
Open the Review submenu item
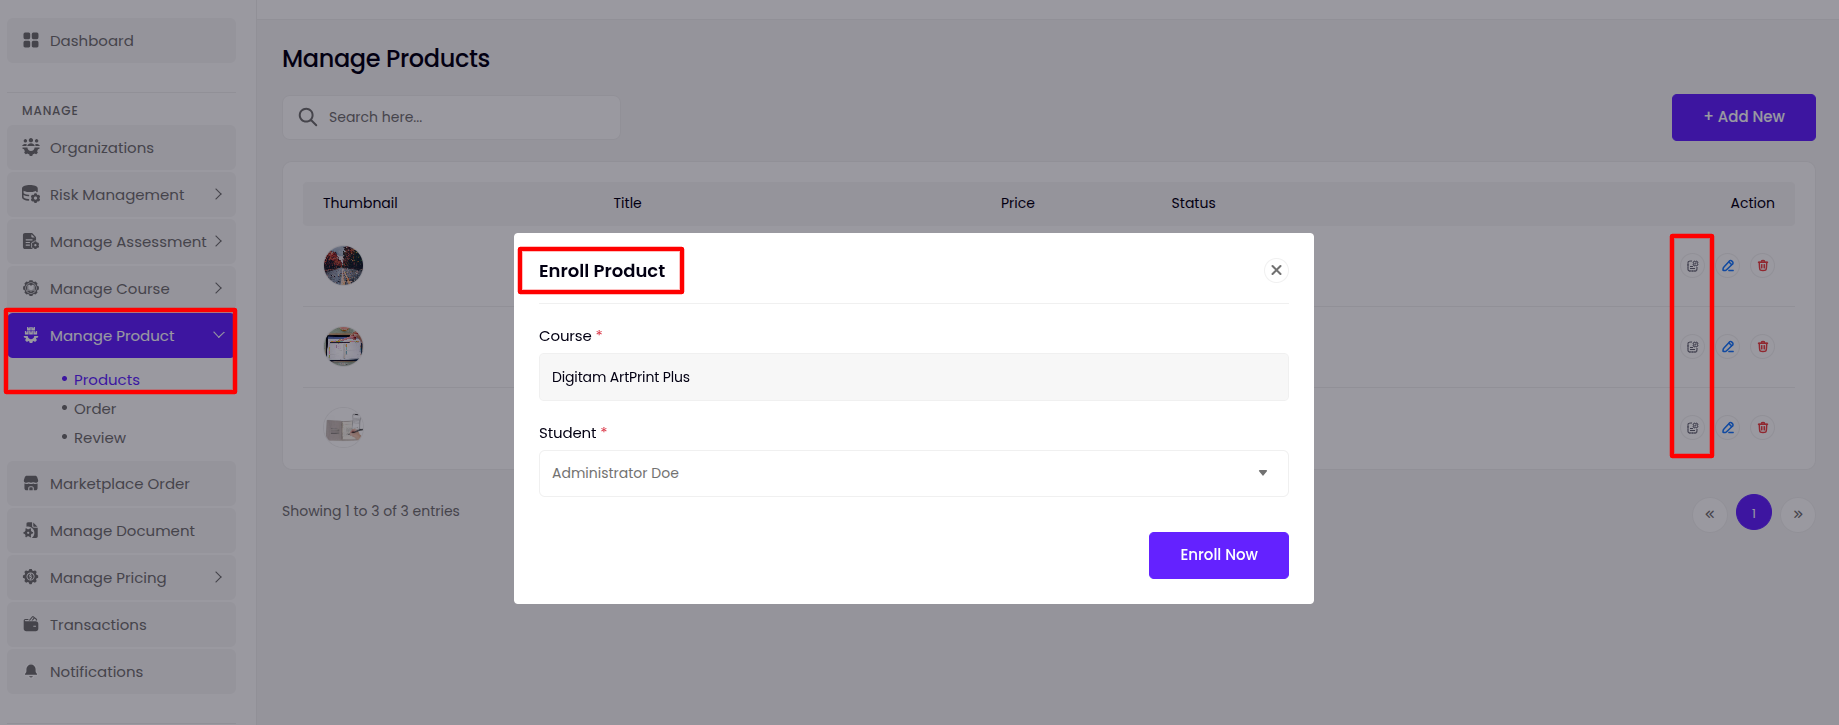click(99, 438)
